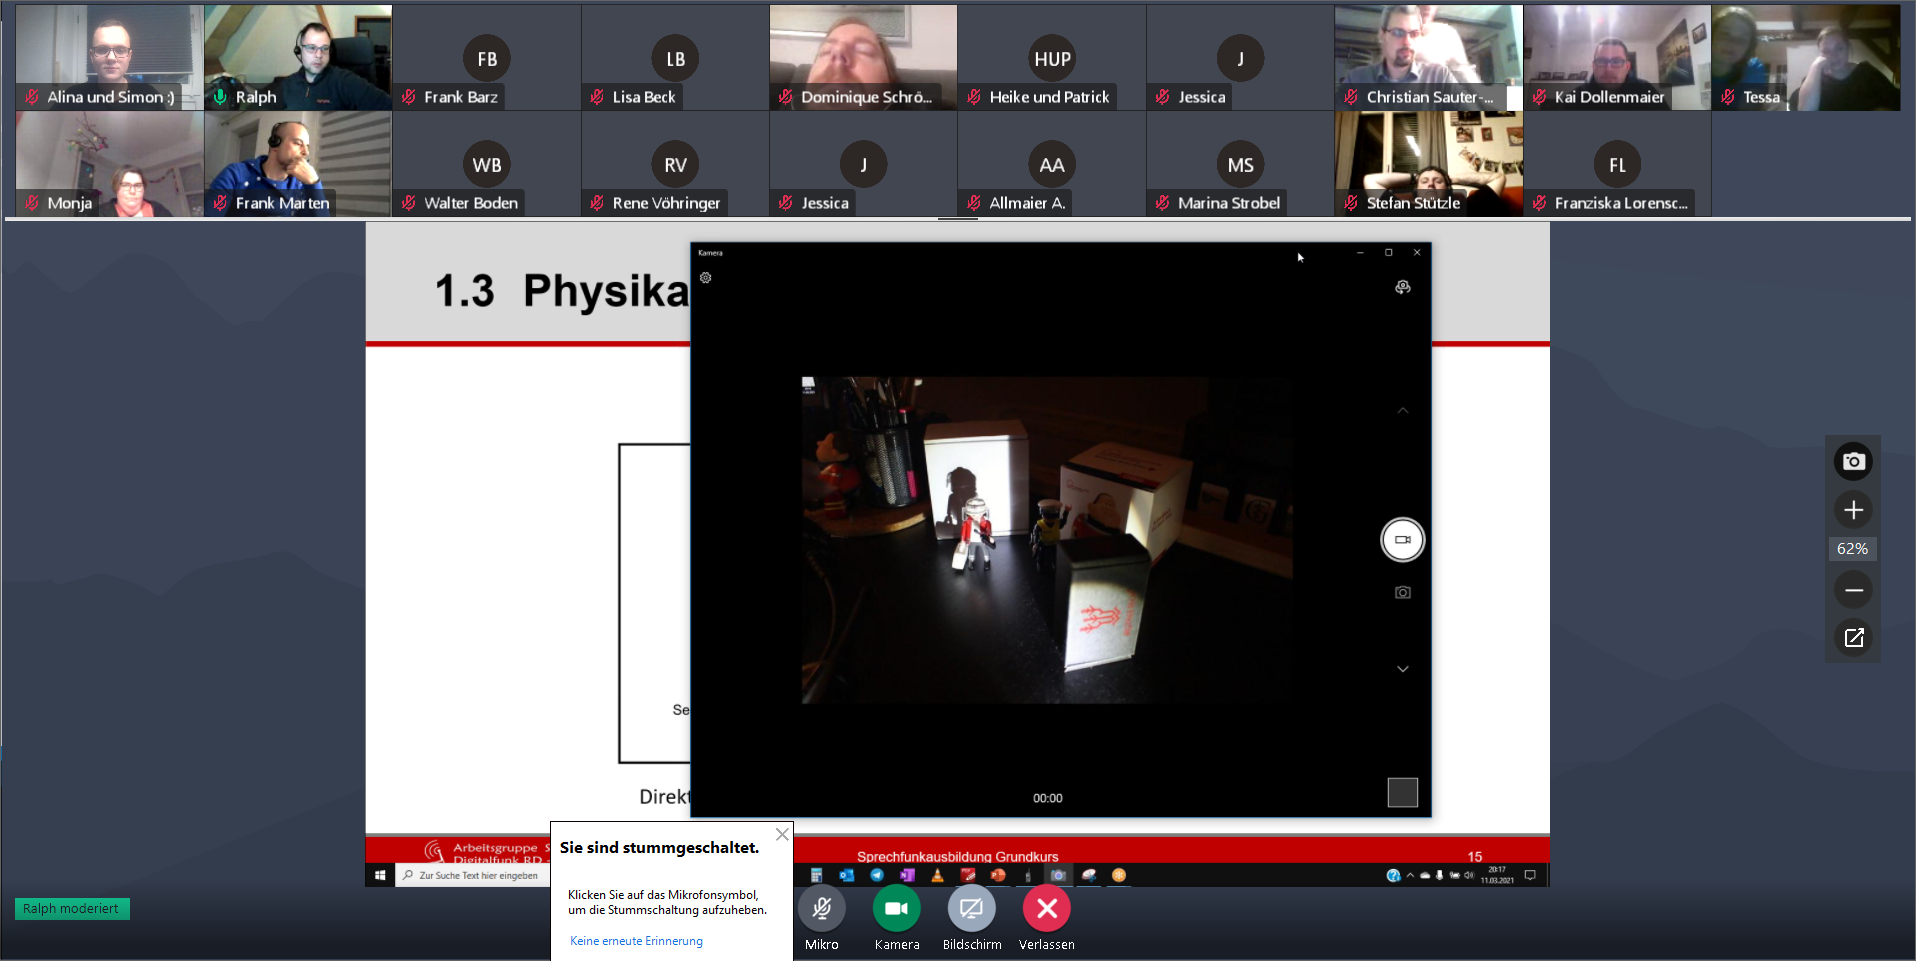Maximize the Kamera window

tap(1388, 253)
